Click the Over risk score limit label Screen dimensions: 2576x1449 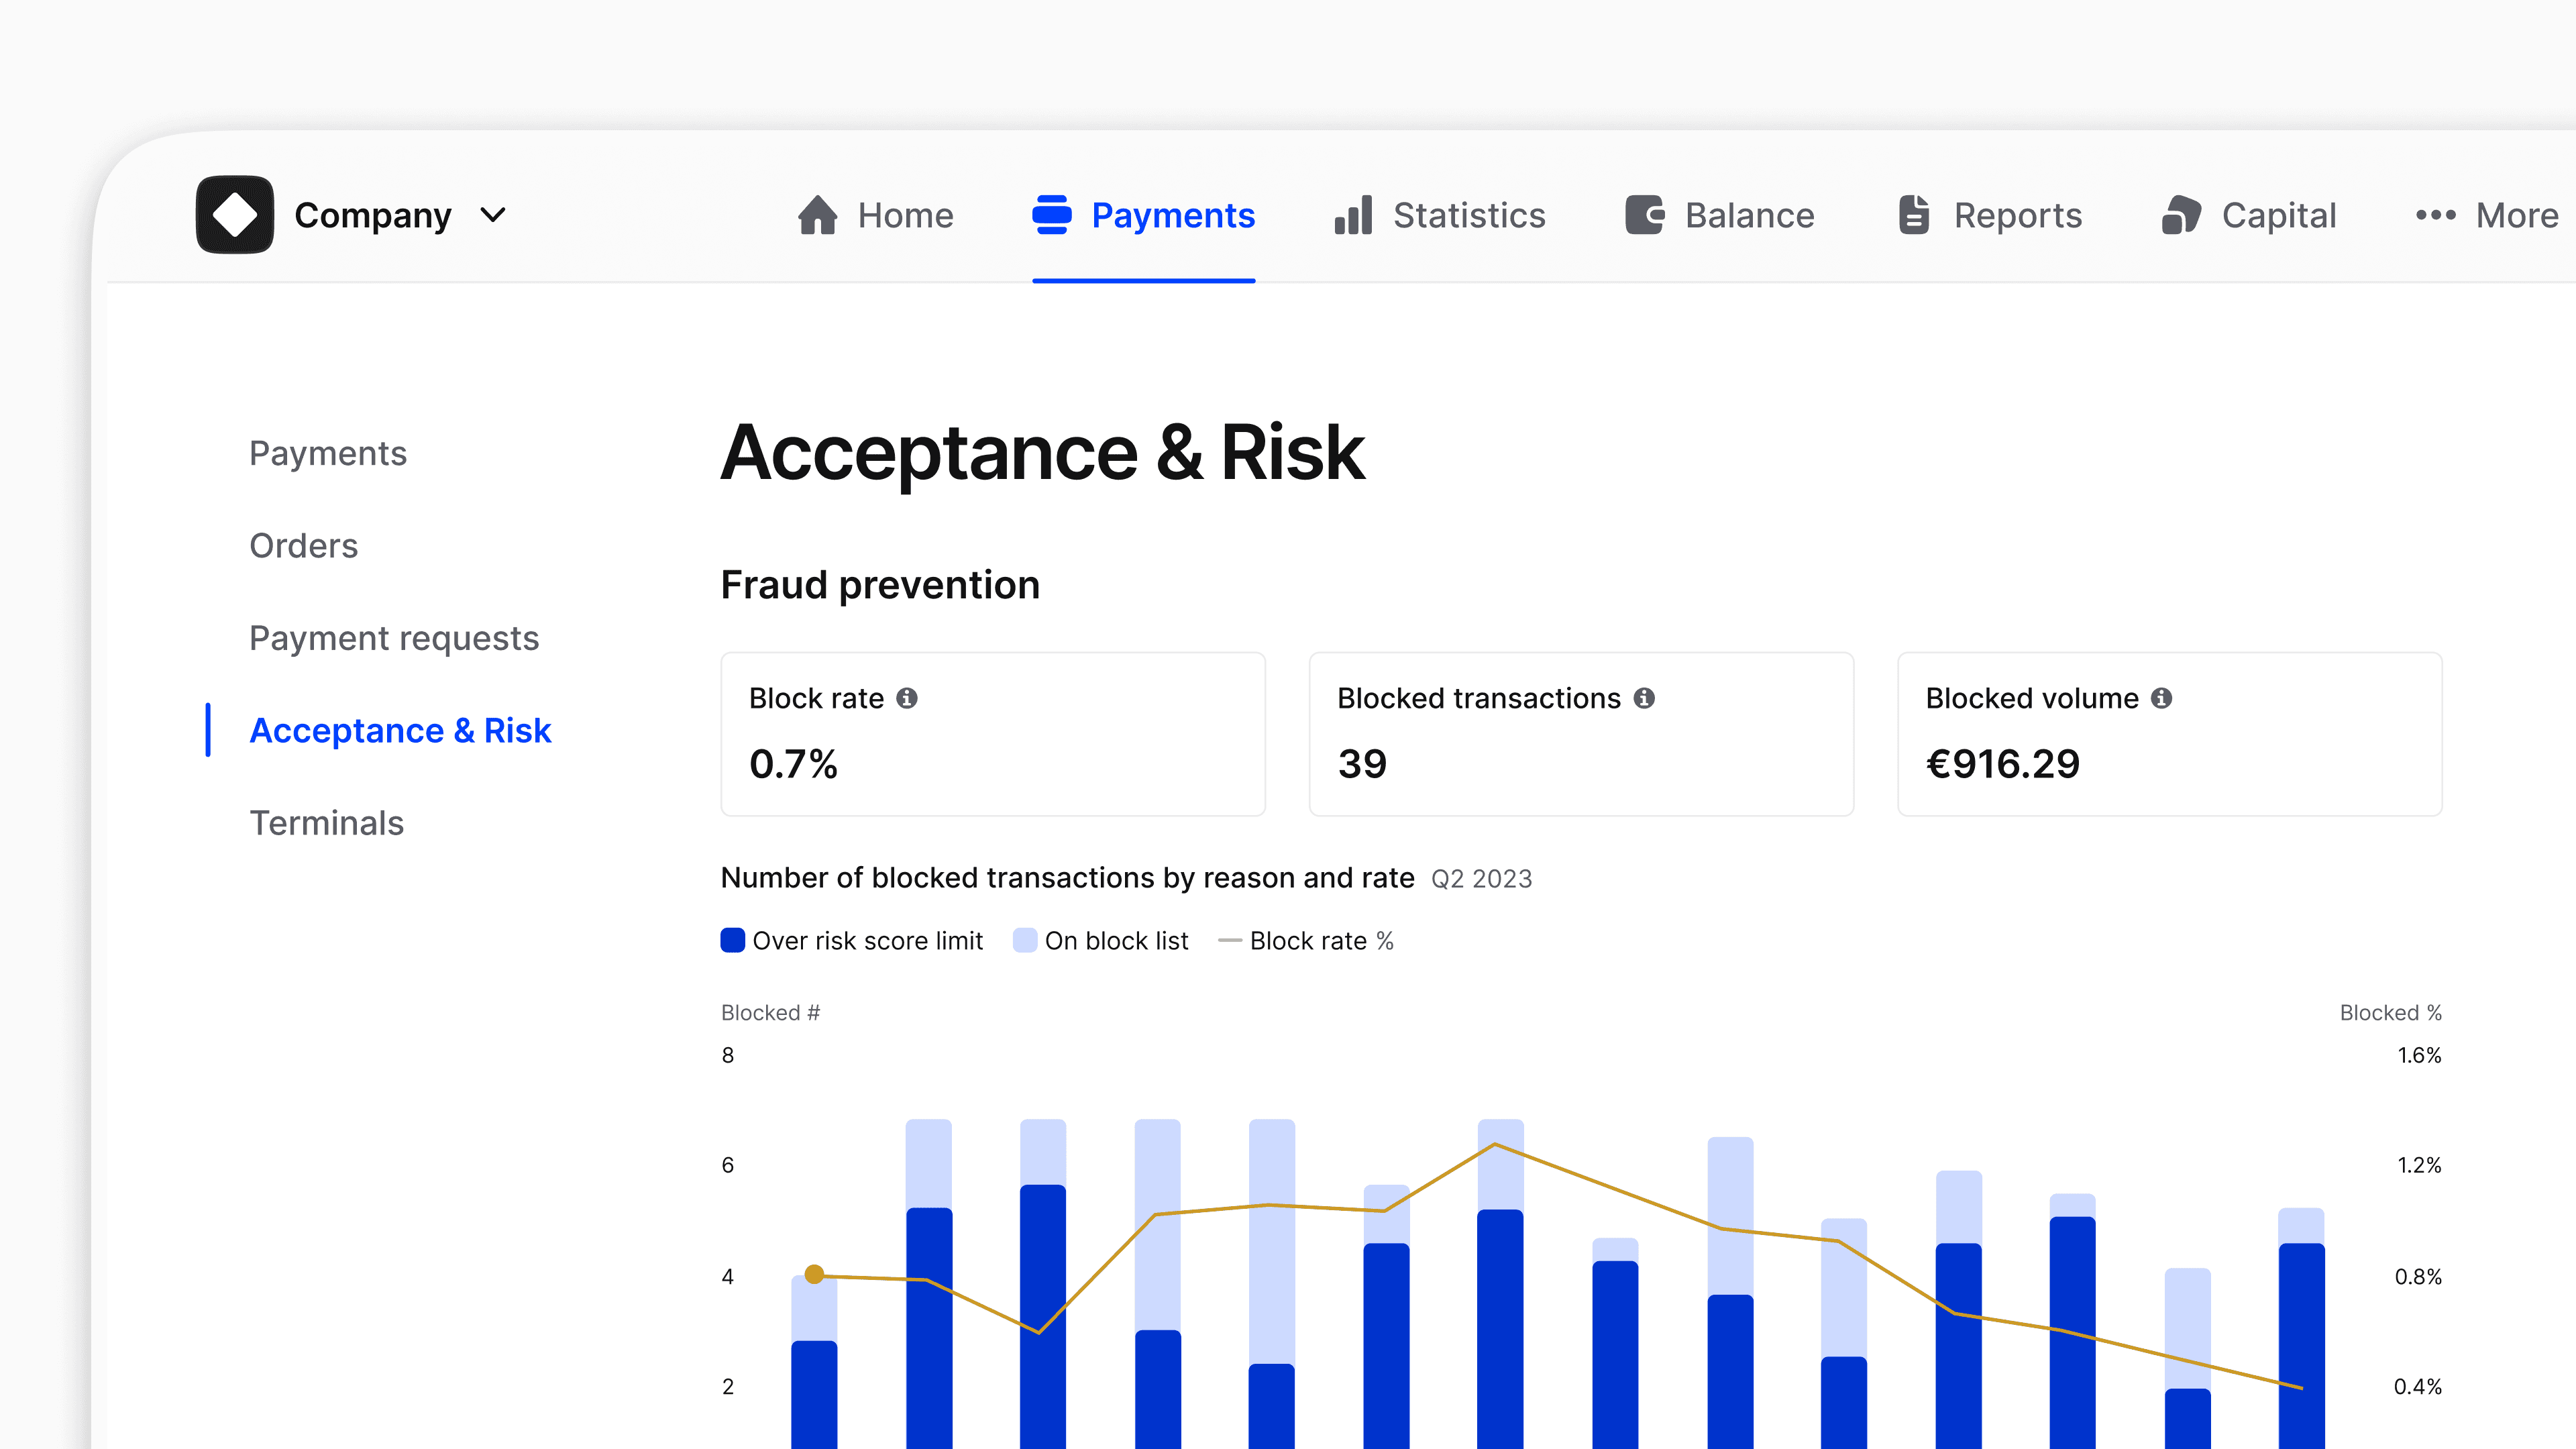click(x=868, y=941)
